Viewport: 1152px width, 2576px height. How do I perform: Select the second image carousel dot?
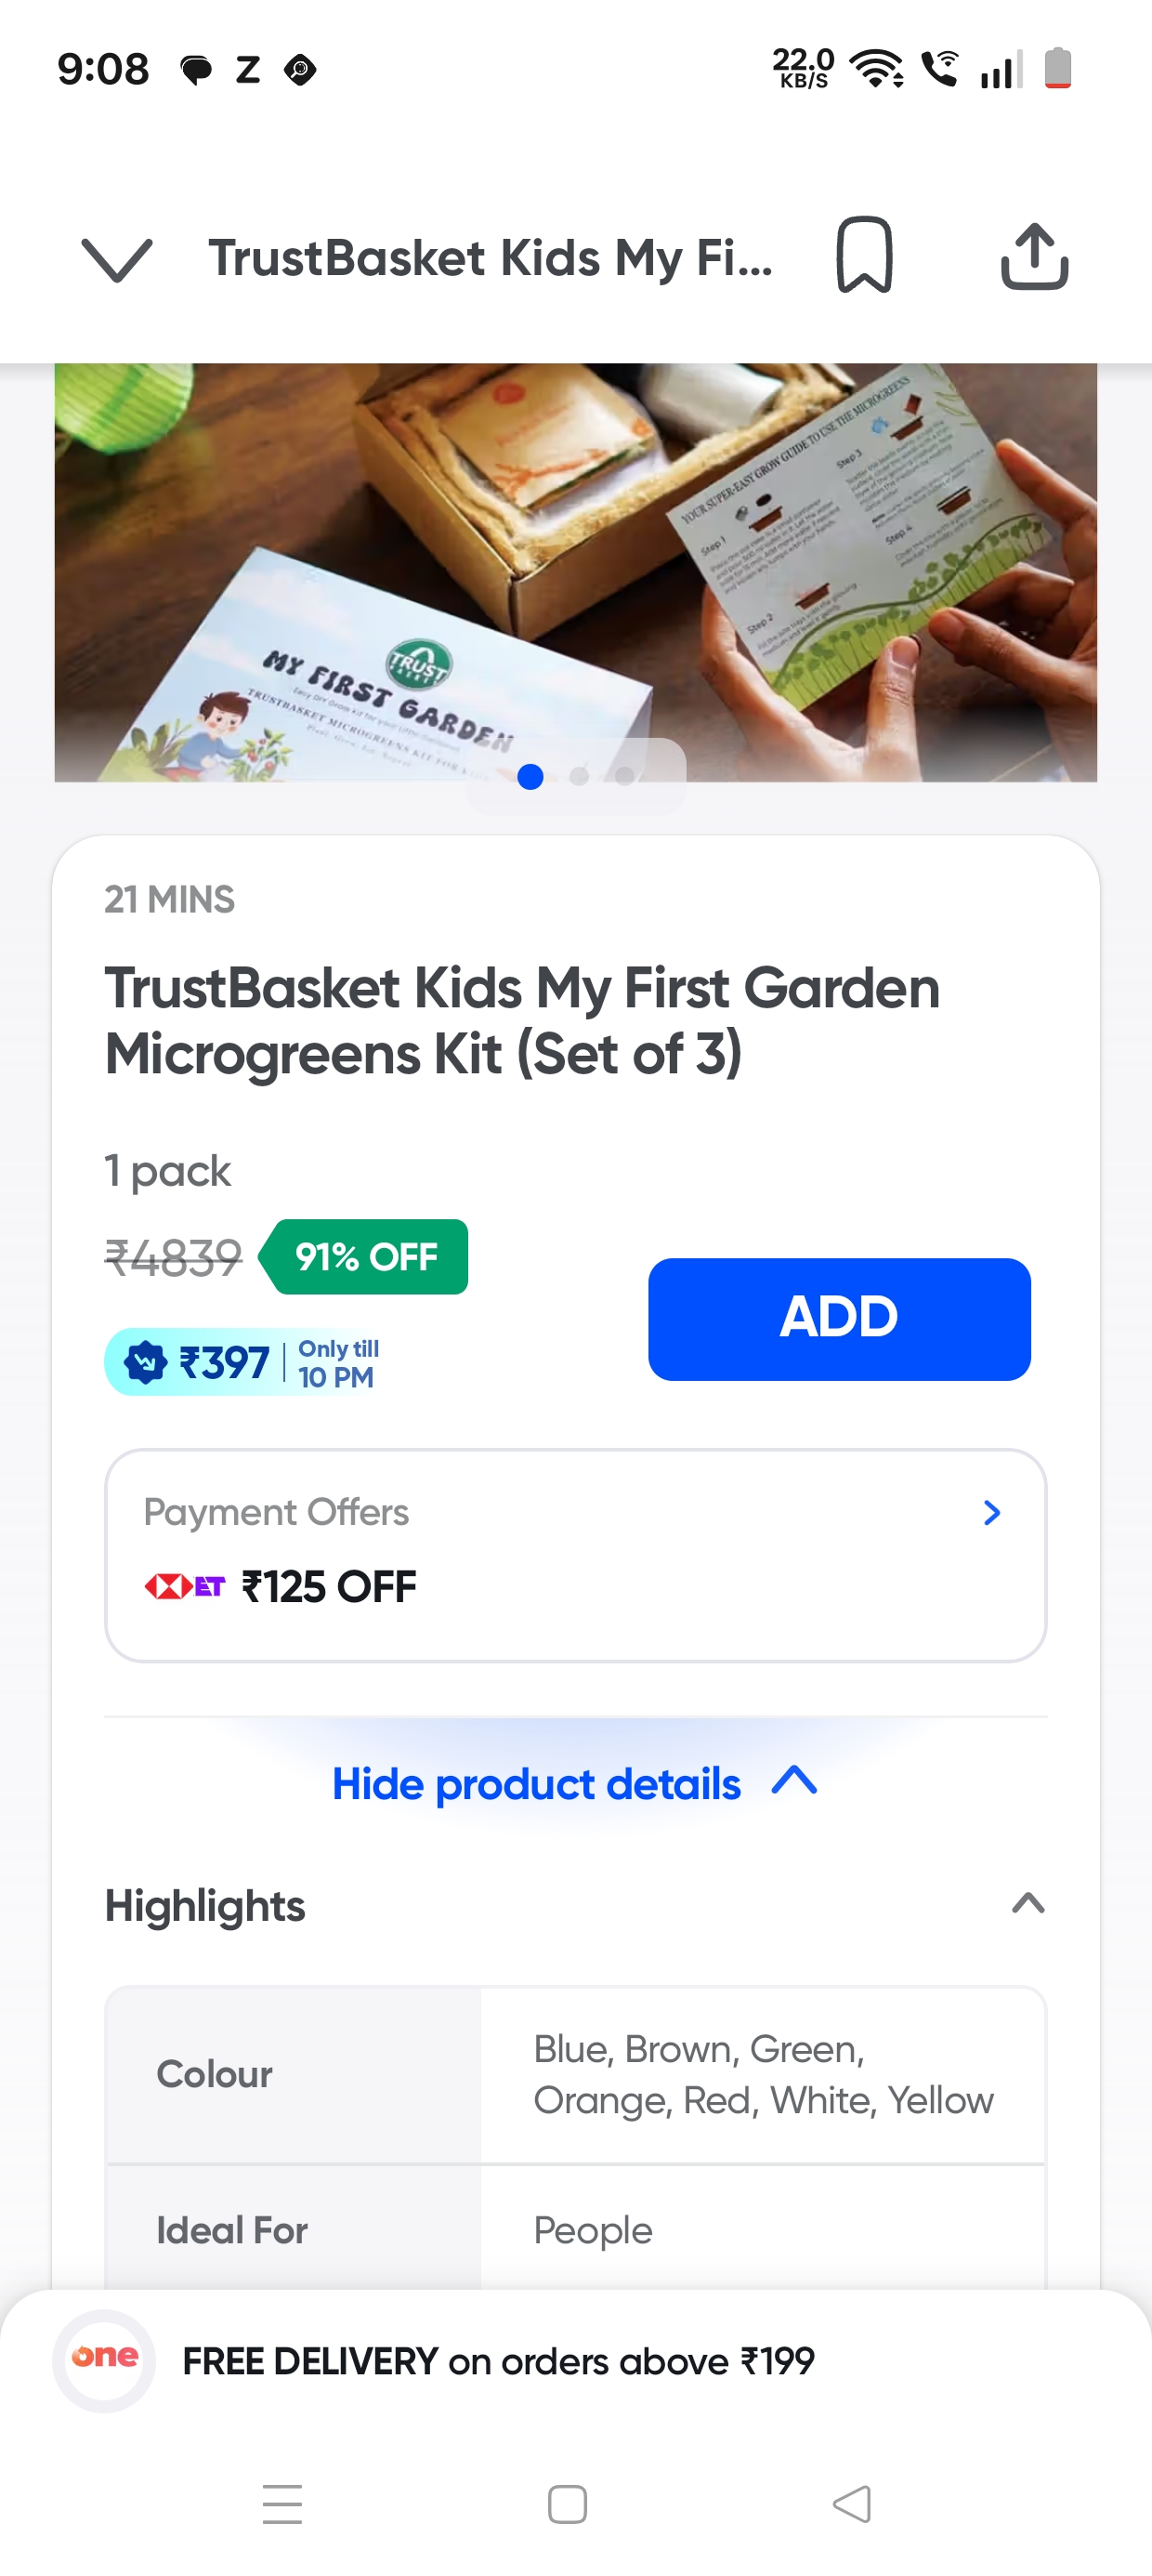pos(578,776)
